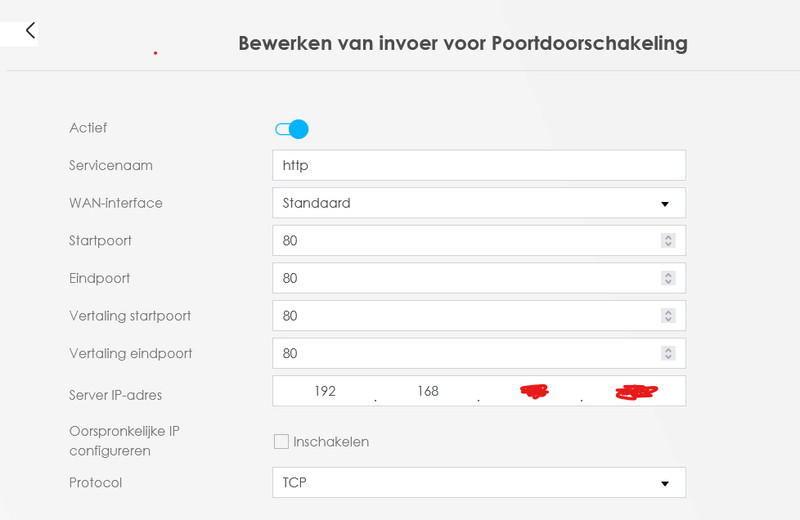
Task: Click the Startpoort spinner arrows
Action: tap(668, 241)
